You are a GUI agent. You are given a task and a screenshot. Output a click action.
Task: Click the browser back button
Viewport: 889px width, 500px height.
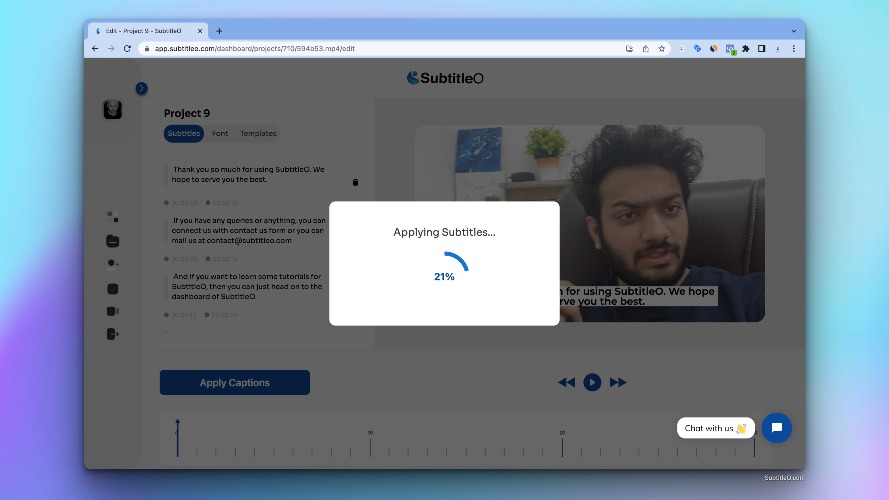(x=95, y=49)
